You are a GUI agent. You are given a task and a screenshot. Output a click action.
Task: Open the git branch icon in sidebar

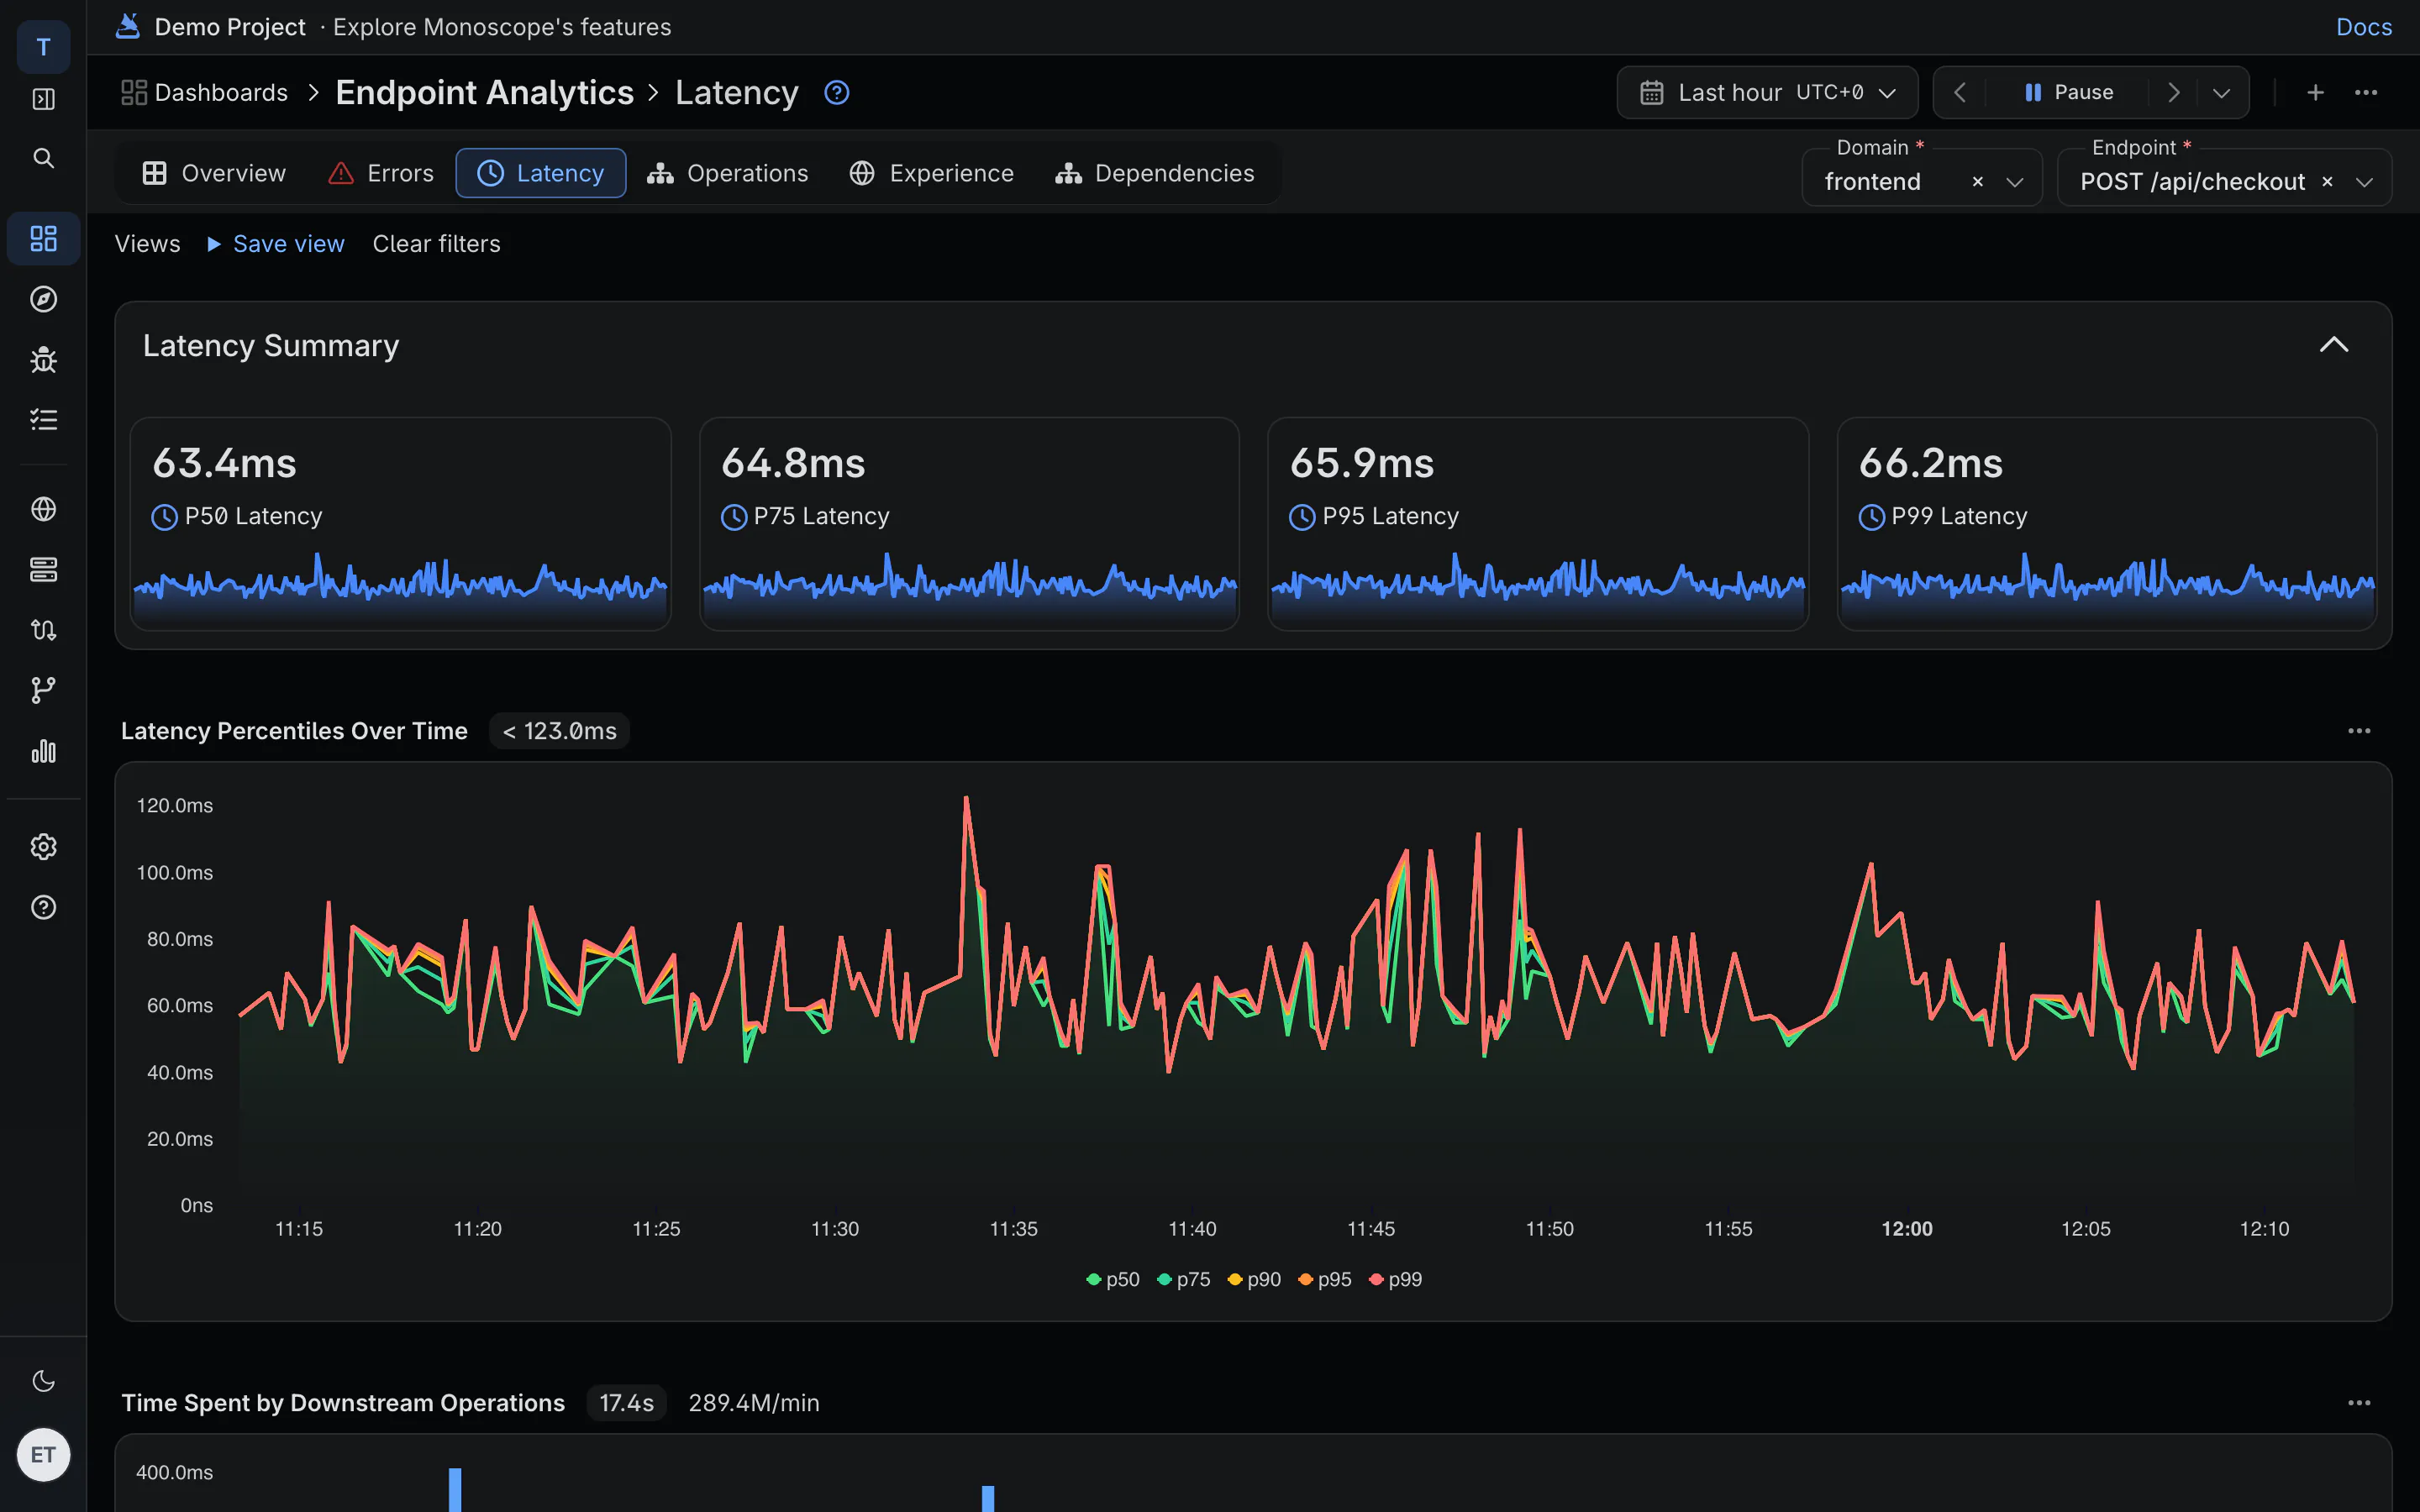43,690
